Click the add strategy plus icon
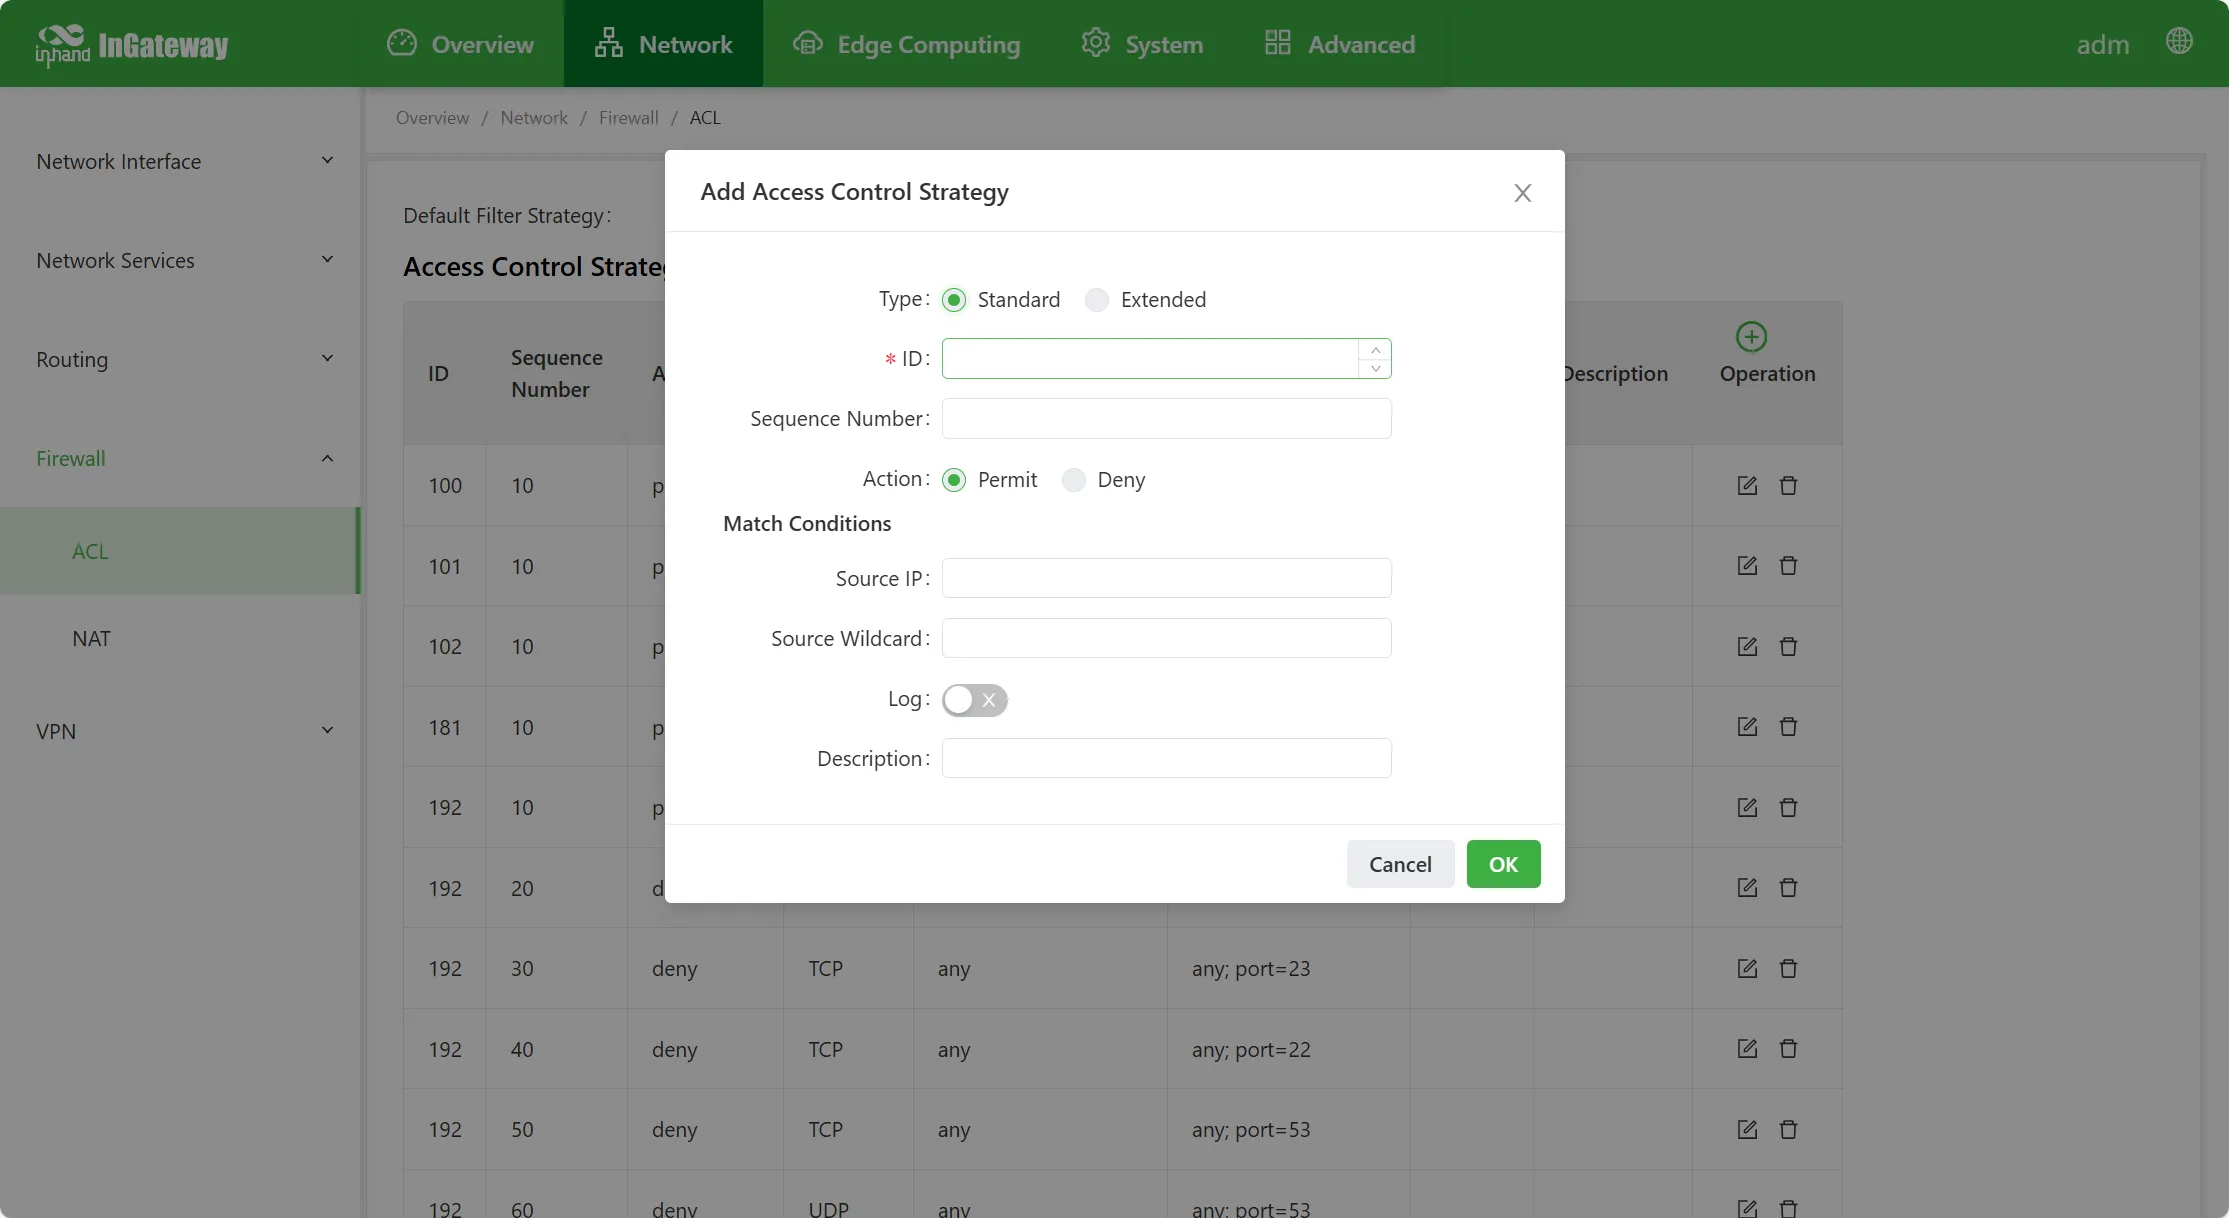Image resolution: width=2229 pixels, height=1218 pixels. click(x=1751, y=337)
